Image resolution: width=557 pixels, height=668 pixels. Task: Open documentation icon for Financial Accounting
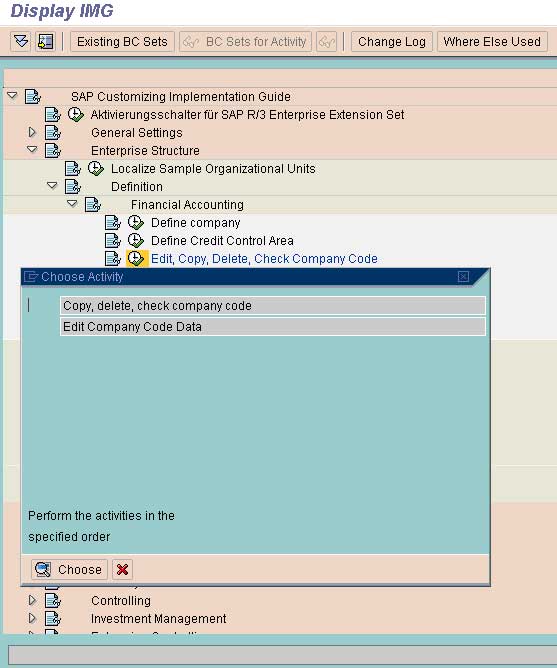93,204
